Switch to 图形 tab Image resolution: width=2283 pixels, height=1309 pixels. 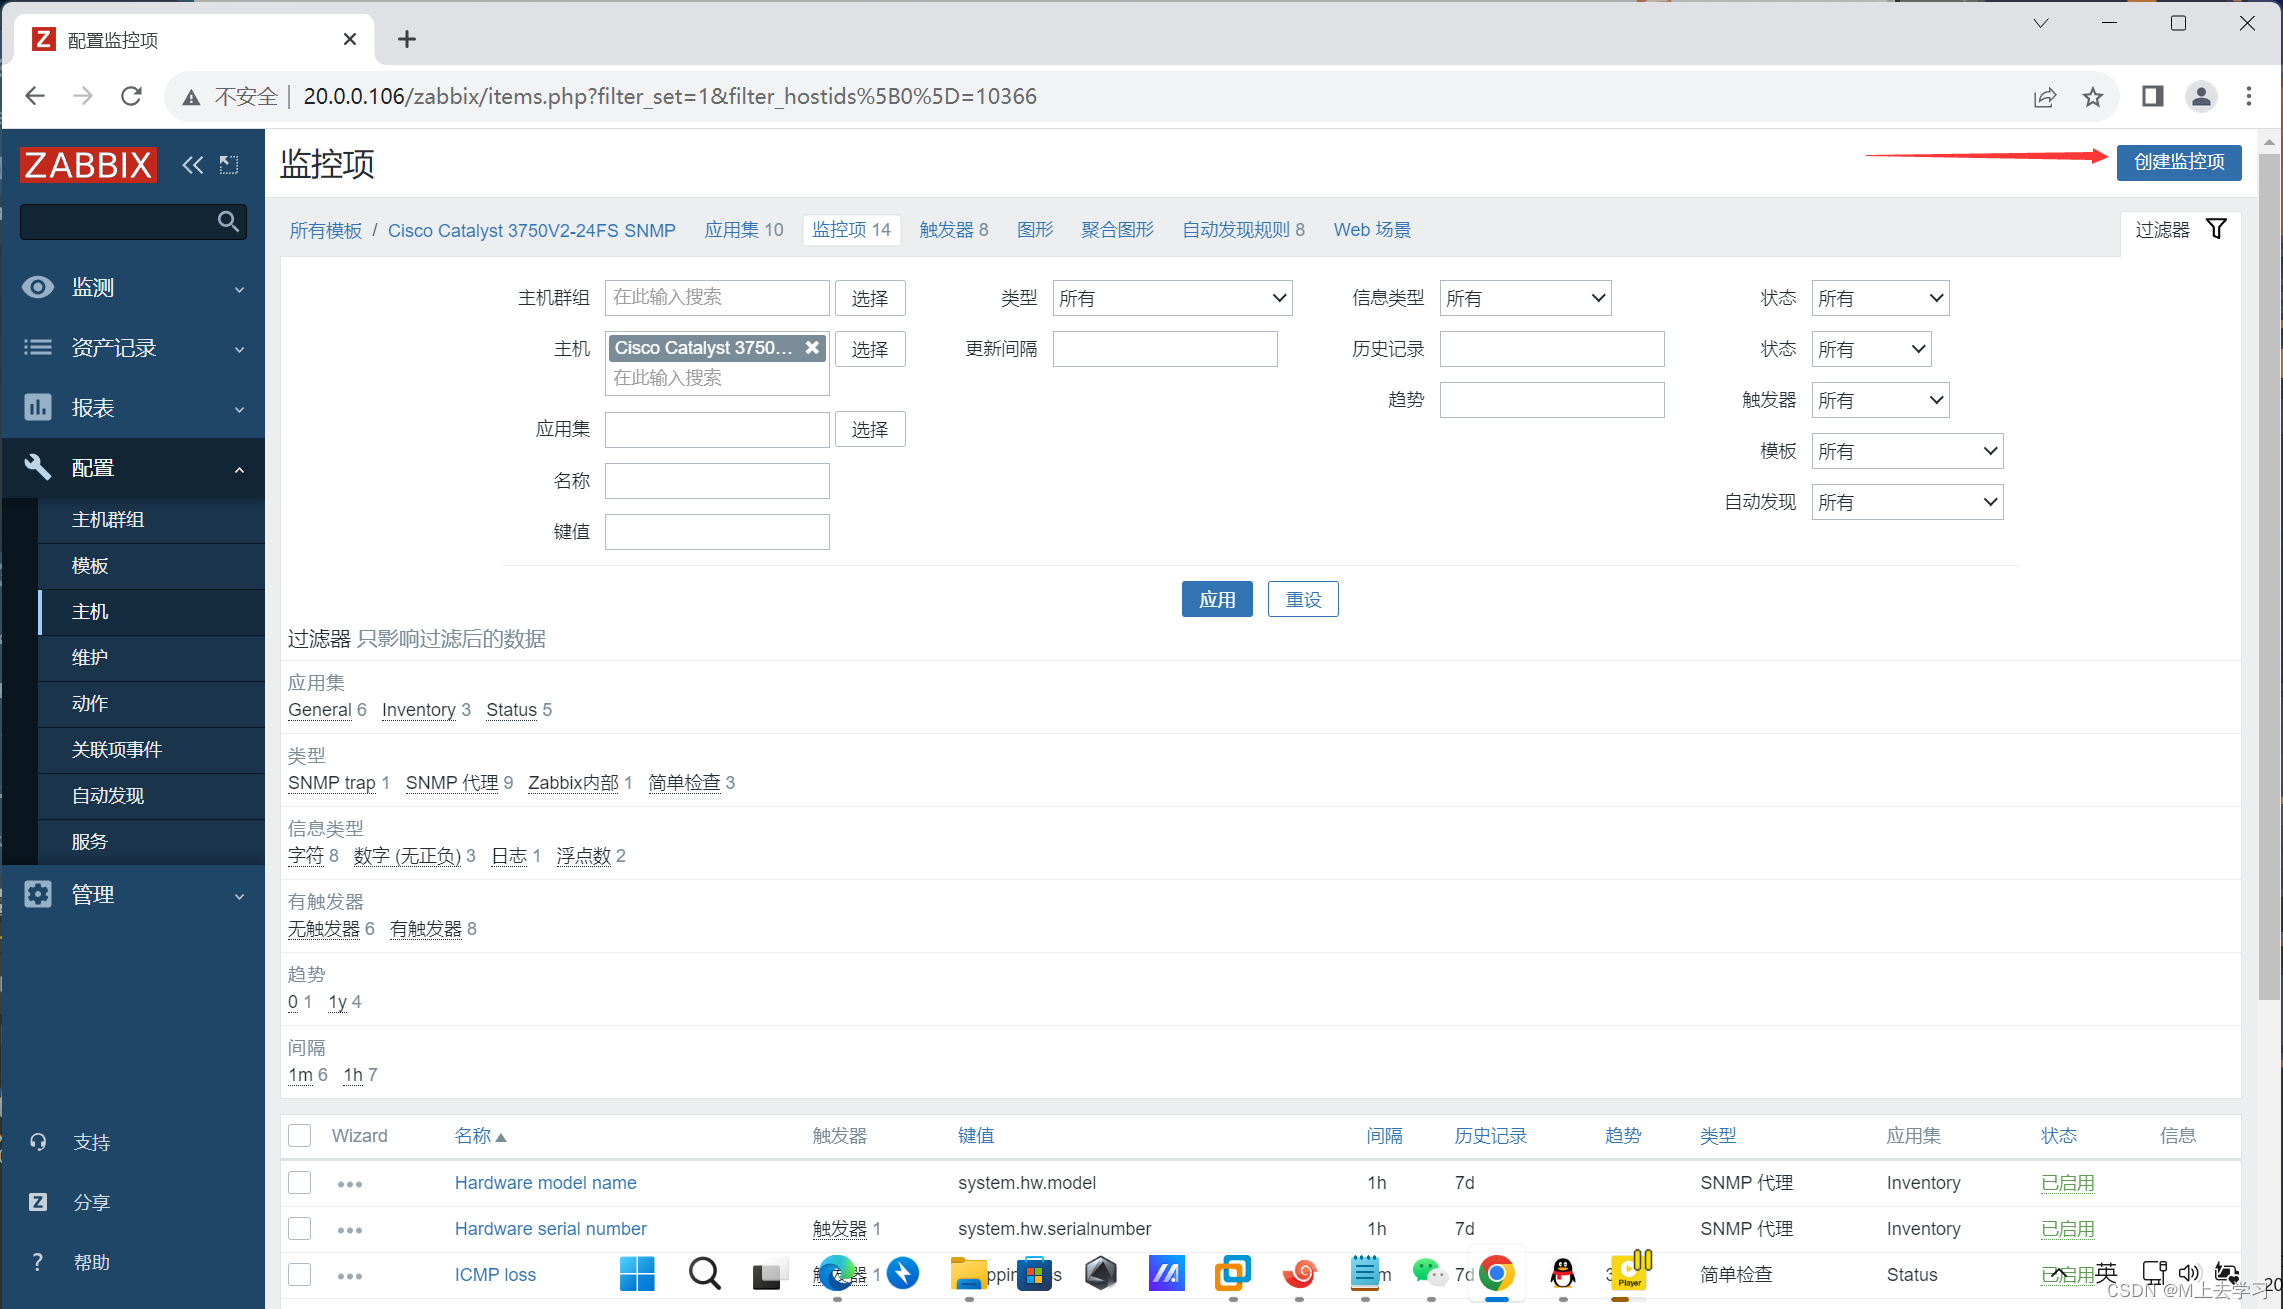pos(1035,230)
